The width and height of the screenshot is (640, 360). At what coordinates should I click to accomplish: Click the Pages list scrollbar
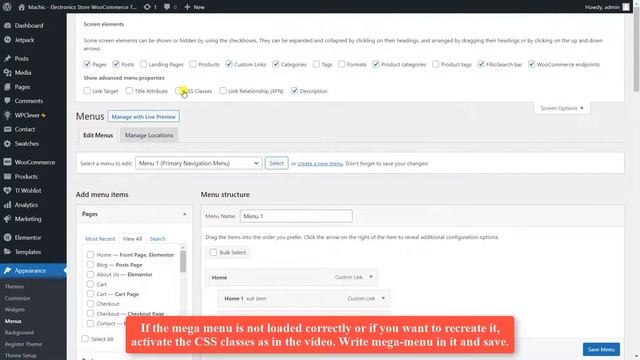tap(183, 261)
